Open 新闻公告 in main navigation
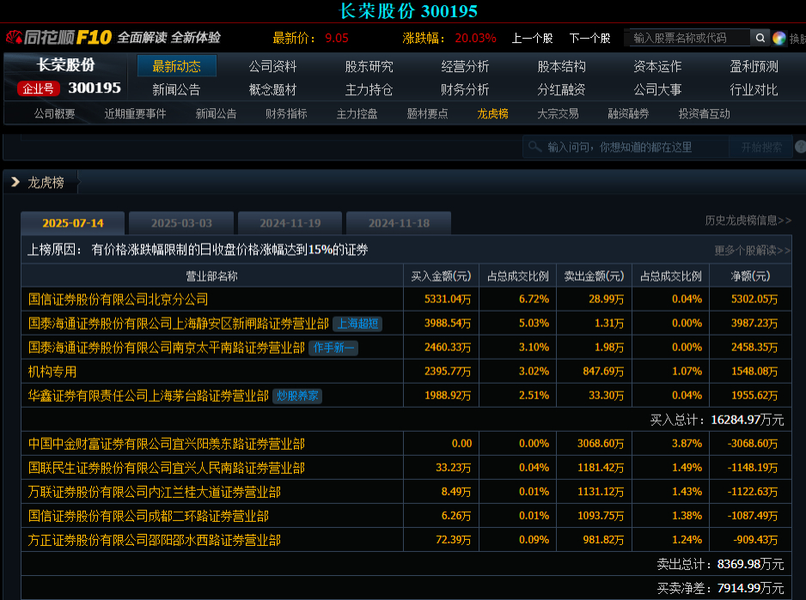Viewport: 806px width, 600px height. pyautogui.click(x=176, y=90)
